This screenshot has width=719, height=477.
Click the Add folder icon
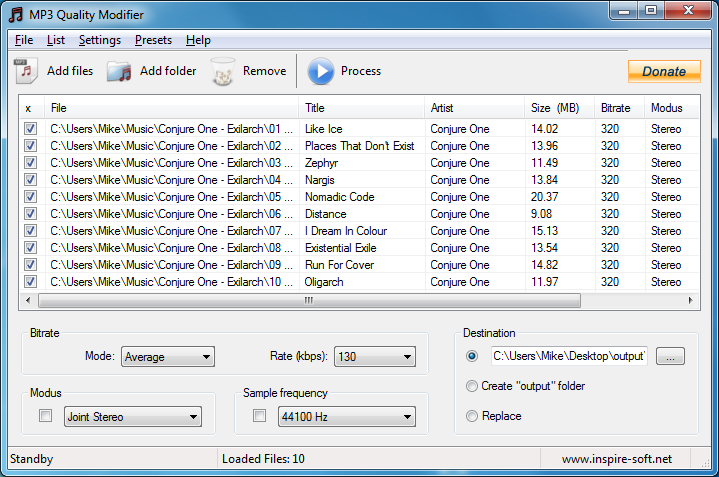click(x=119, y=71)
